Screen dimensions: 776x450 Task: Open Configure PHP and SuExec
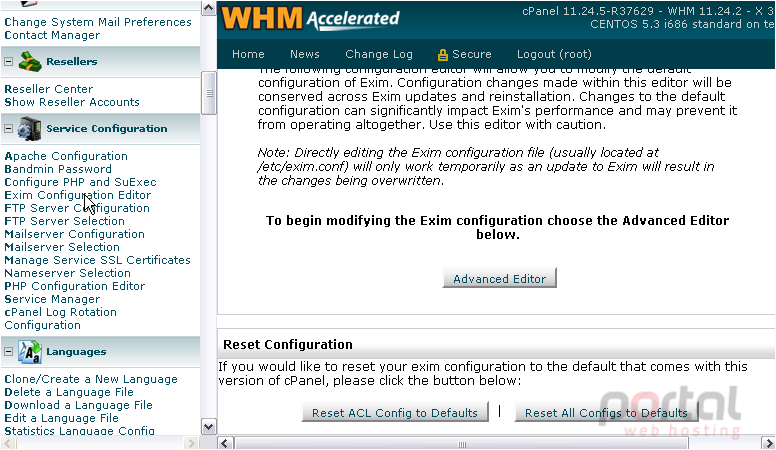pos(80,182)
